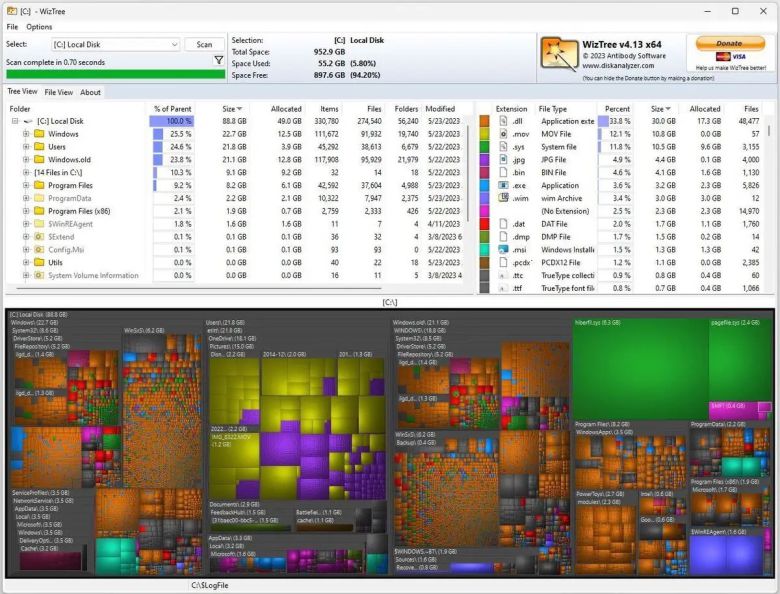Viewport: 780px width, 594px height.
Task: Expand the Users folder in tree
Action: [x=26, y=147]
